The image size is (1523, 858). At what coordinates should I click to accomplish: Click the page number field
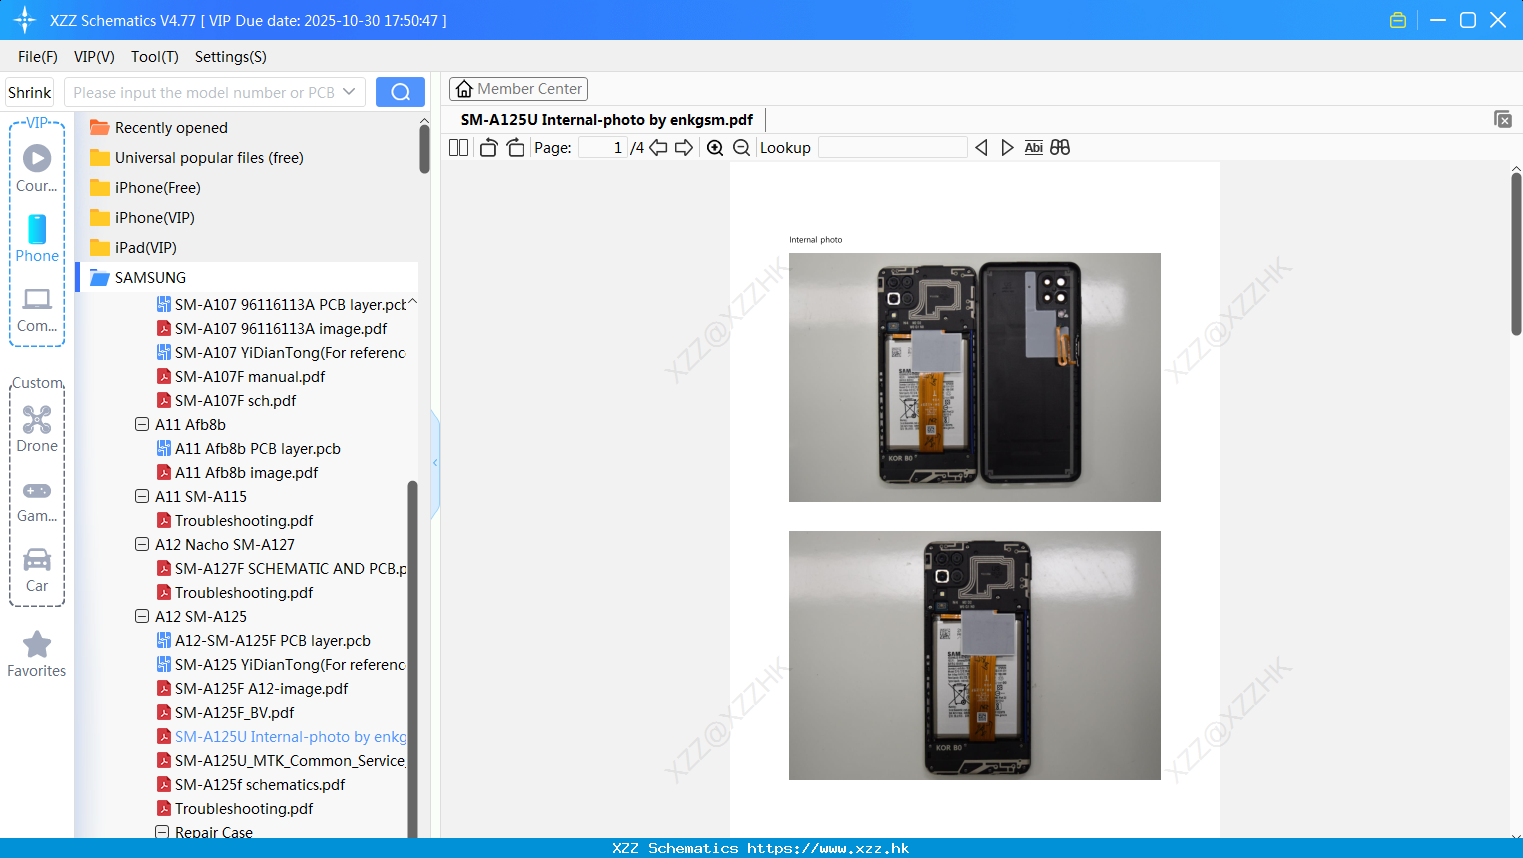point(603,147)
